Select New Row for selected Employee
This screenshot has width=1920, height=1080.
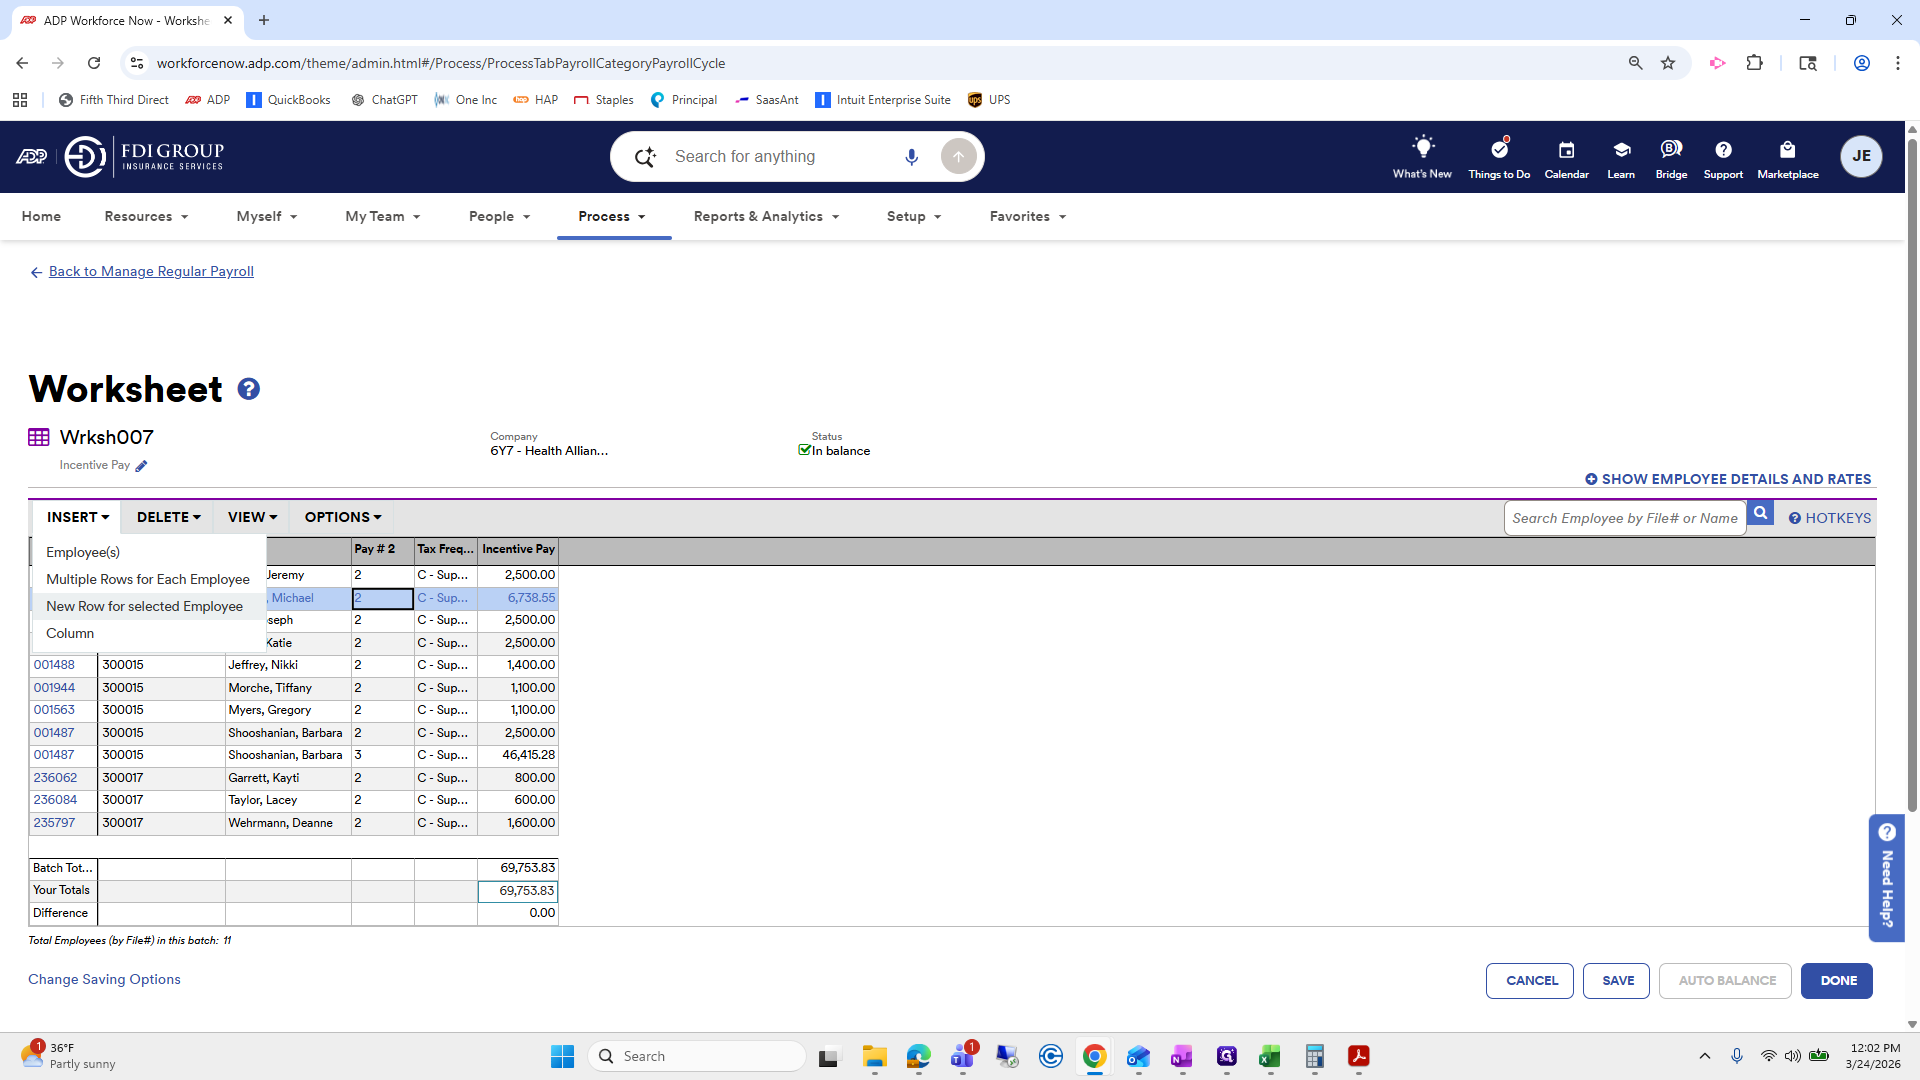(144, 606)
